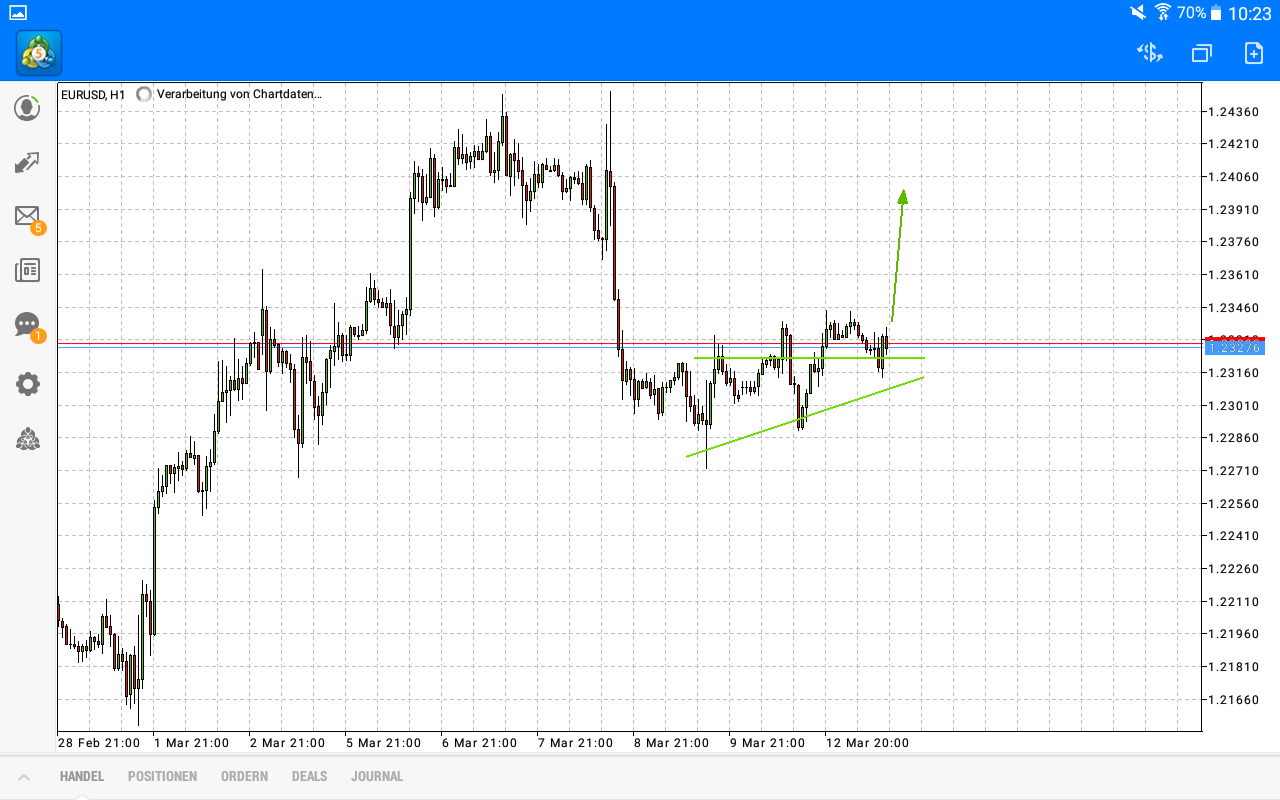Tap the Verarbeitung von Chartdaten spinner
This screenshot has width=1280, height=800.
pyautogui.click(x=144, y=94)
